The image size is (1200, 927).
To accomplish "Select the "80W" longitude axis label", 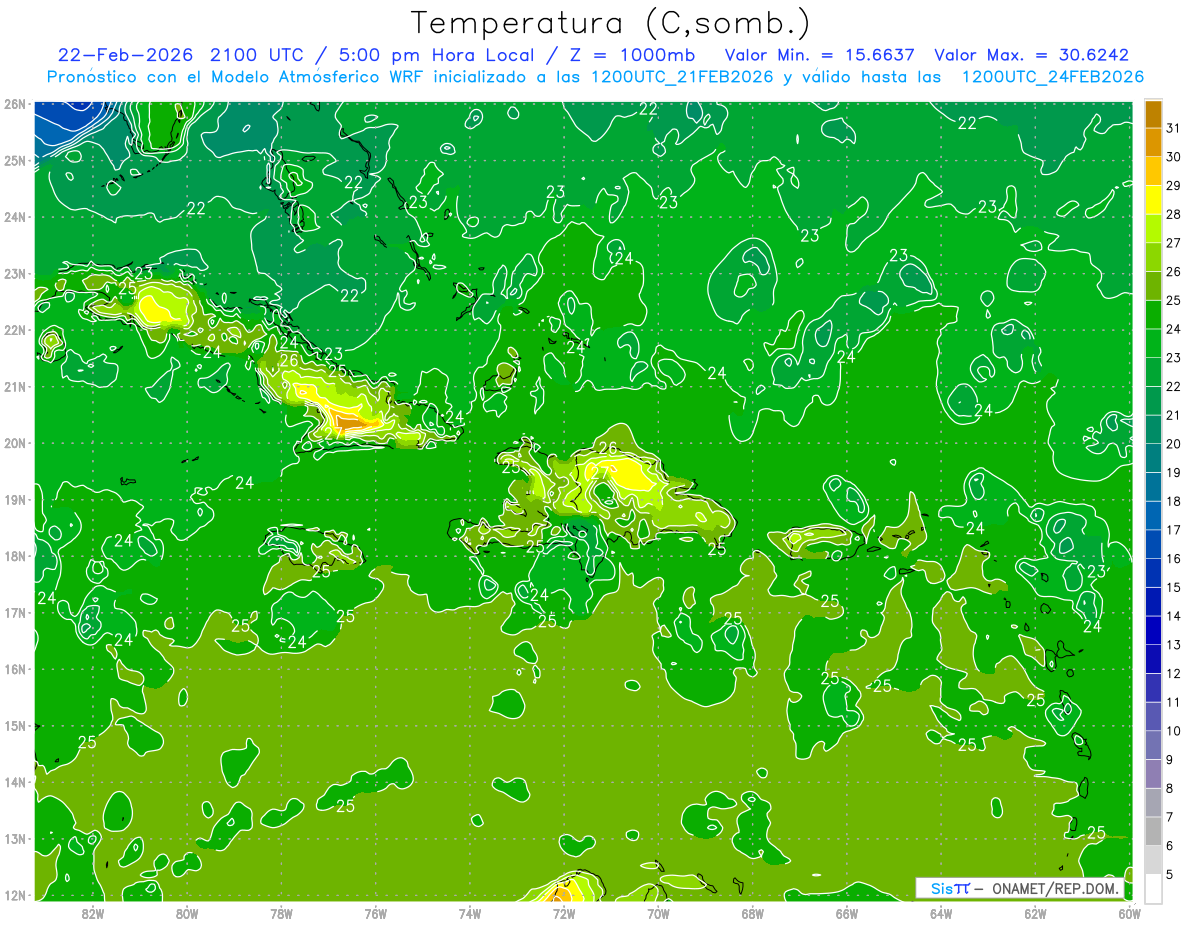I will click(x=187, y=913).
